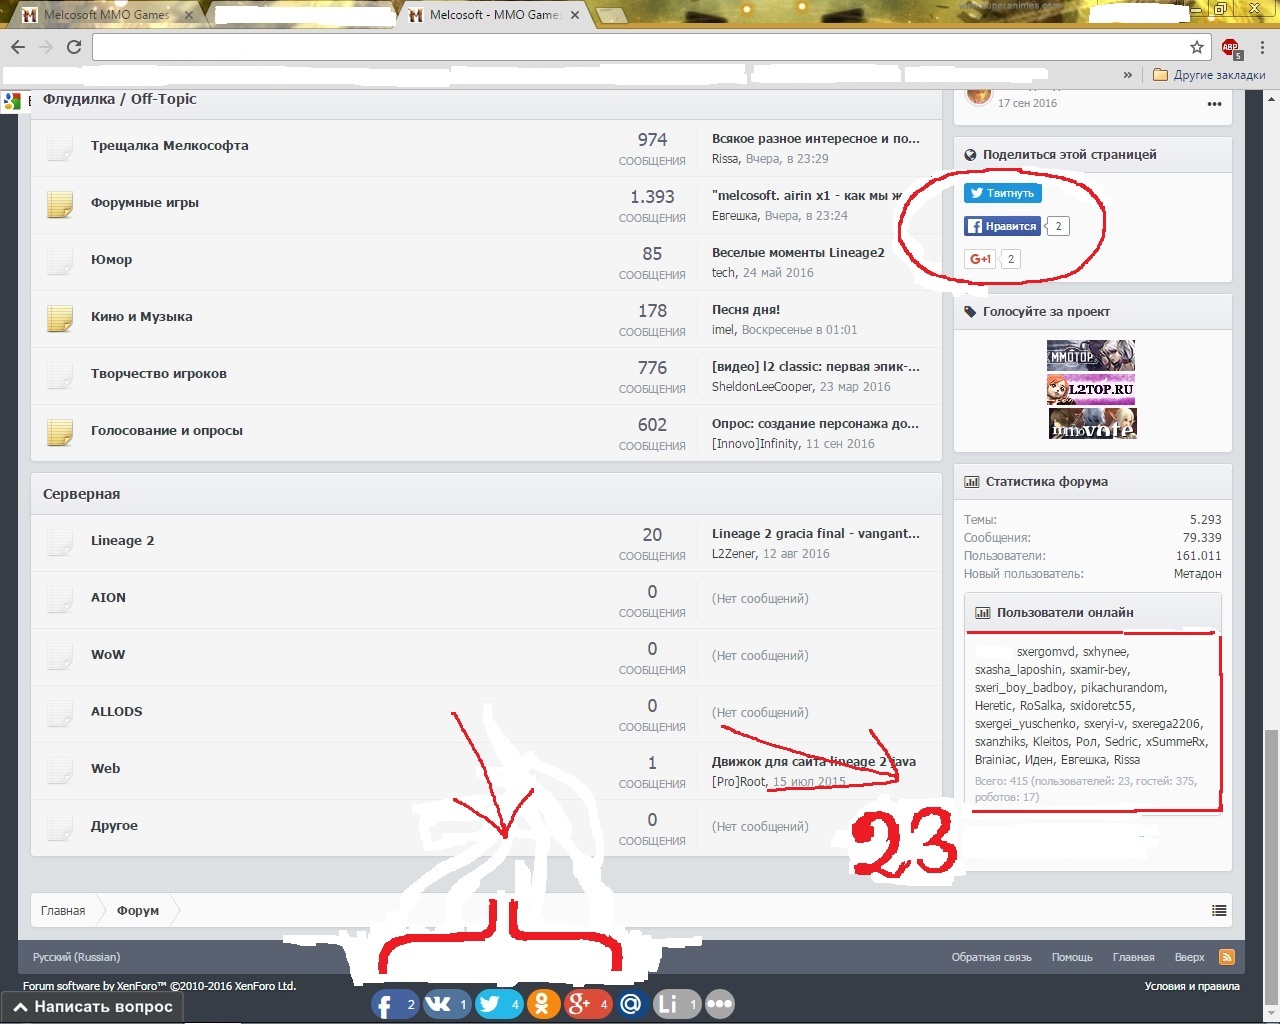Open more share options ellipsis icon
The image size is (1280, 1024).
tap(720, 1004)
